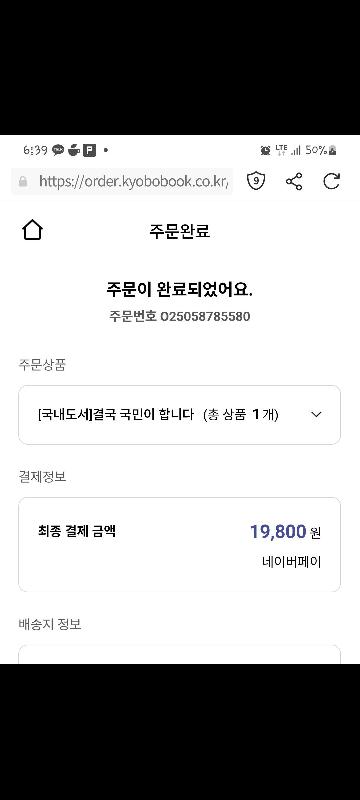Open the 결국 국민이 합니다 order item card
Image resolution: width=360 pixels, height=800 pixels.
point(179,415)
